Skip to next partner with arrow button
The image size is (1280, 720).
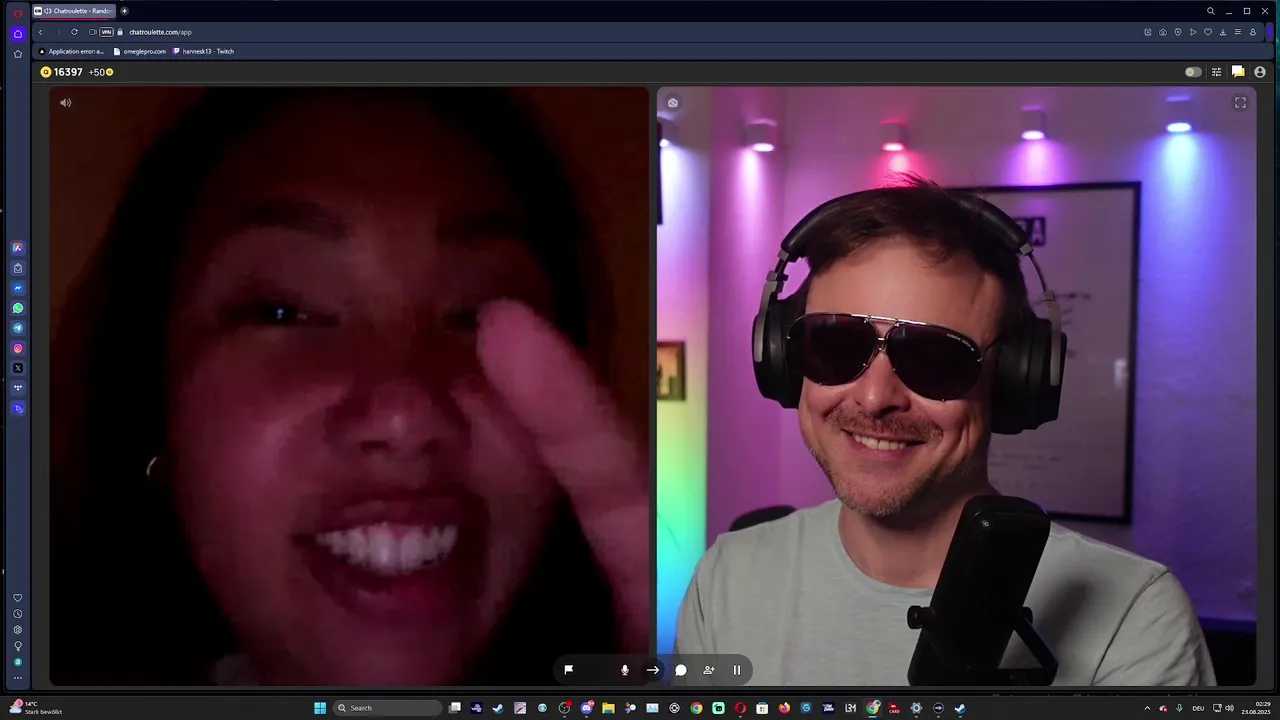653,670
